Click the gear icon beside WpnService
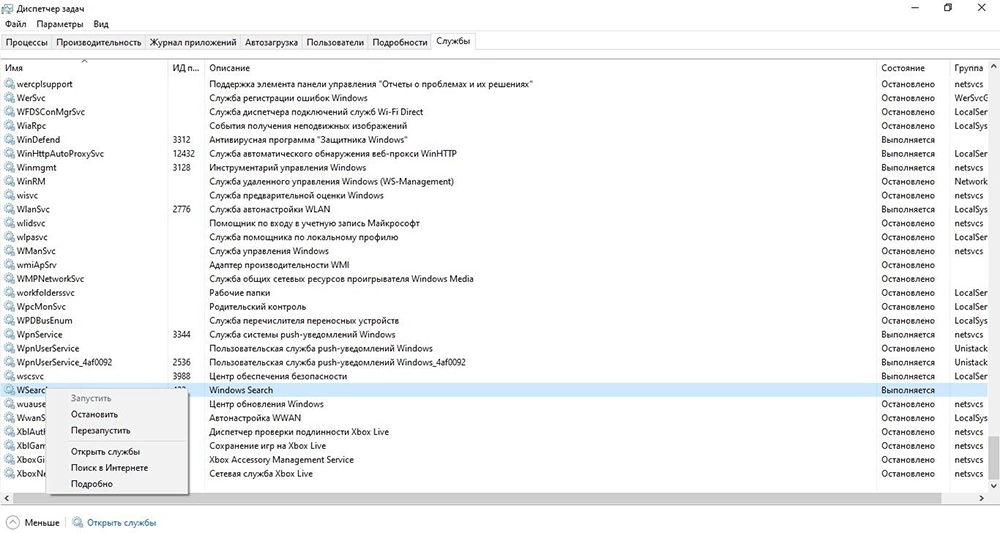The width and height of the screenshot is (1000, 533). click(10, 335)
